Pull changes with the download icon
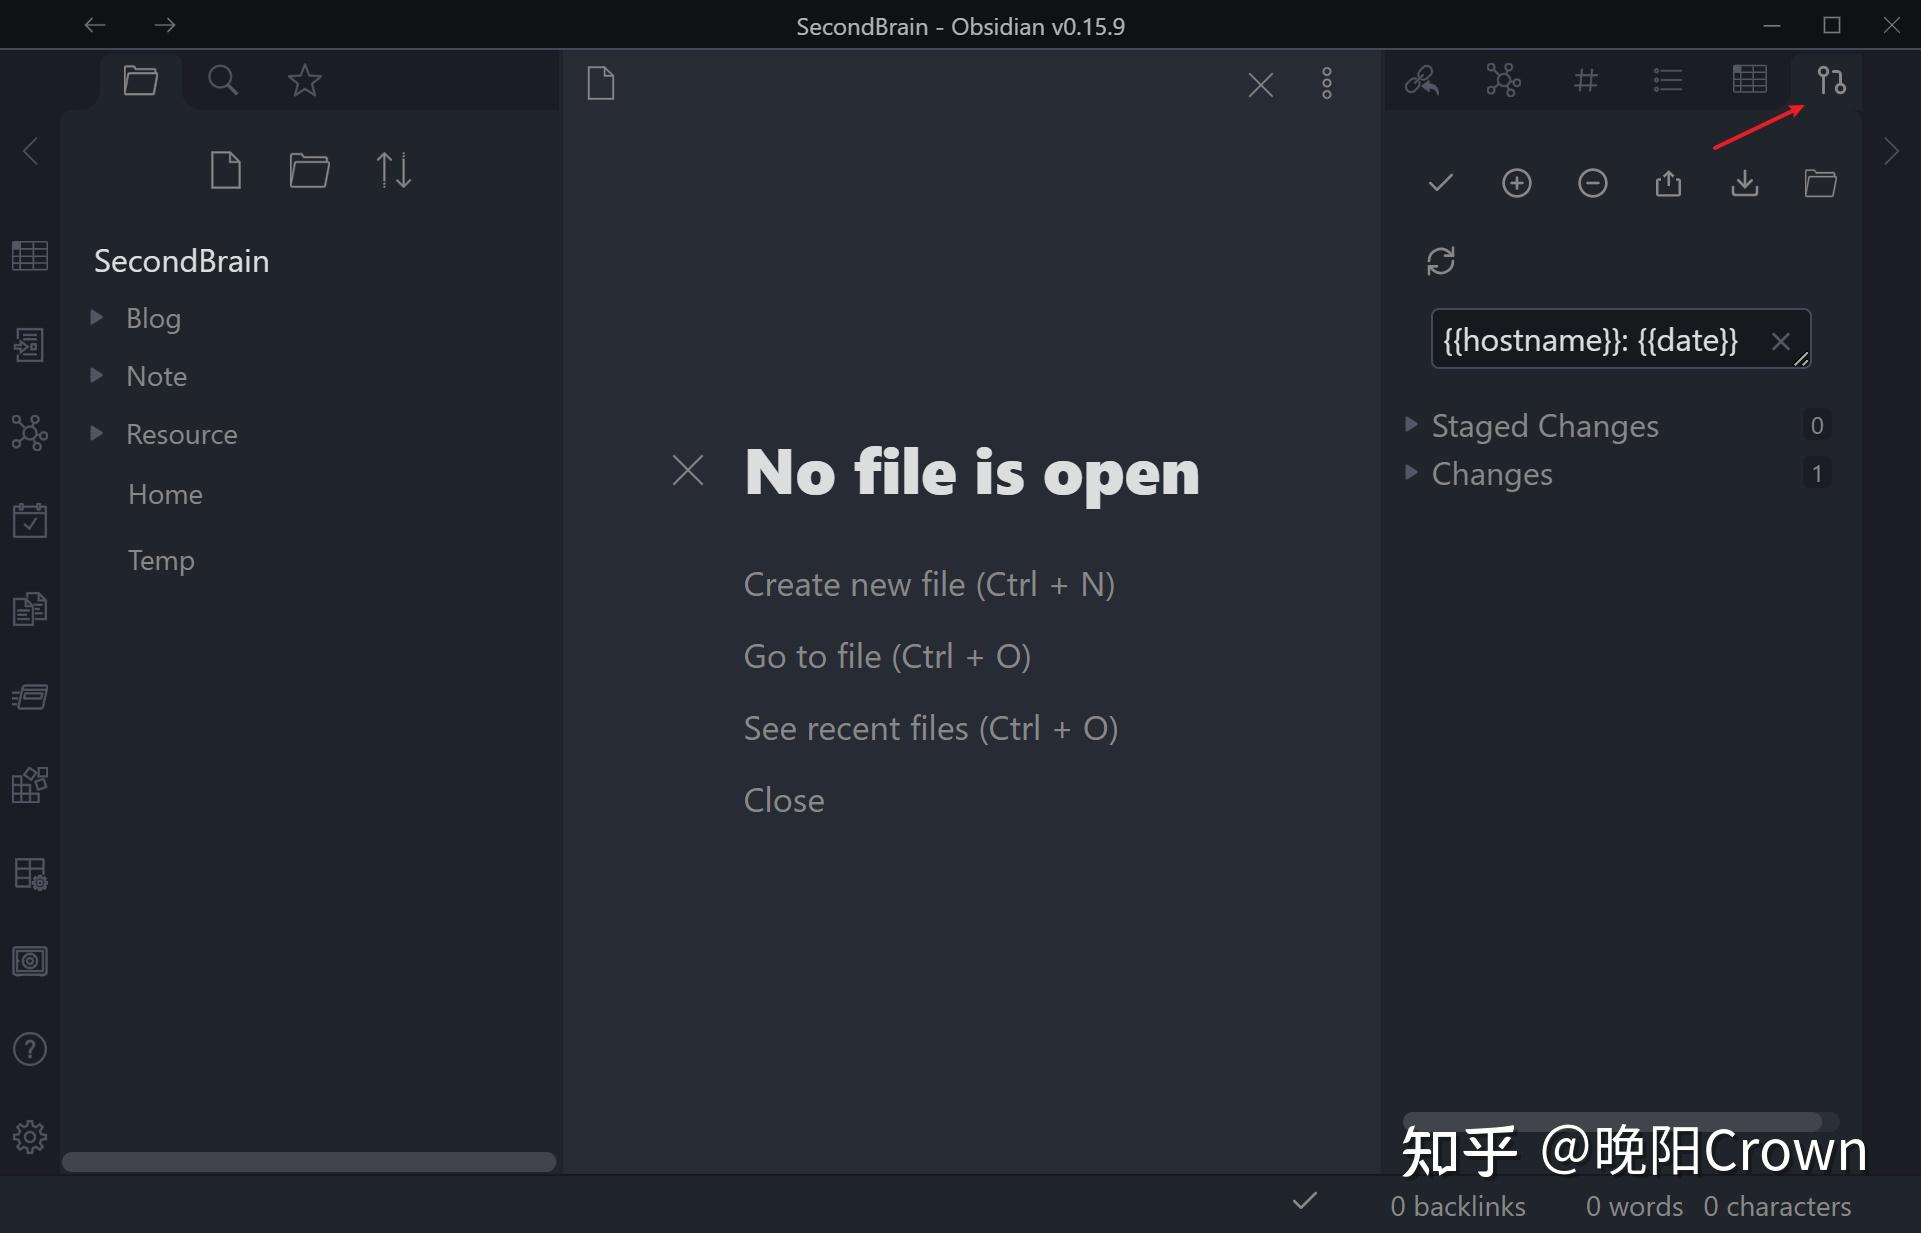 (1744, 183)
